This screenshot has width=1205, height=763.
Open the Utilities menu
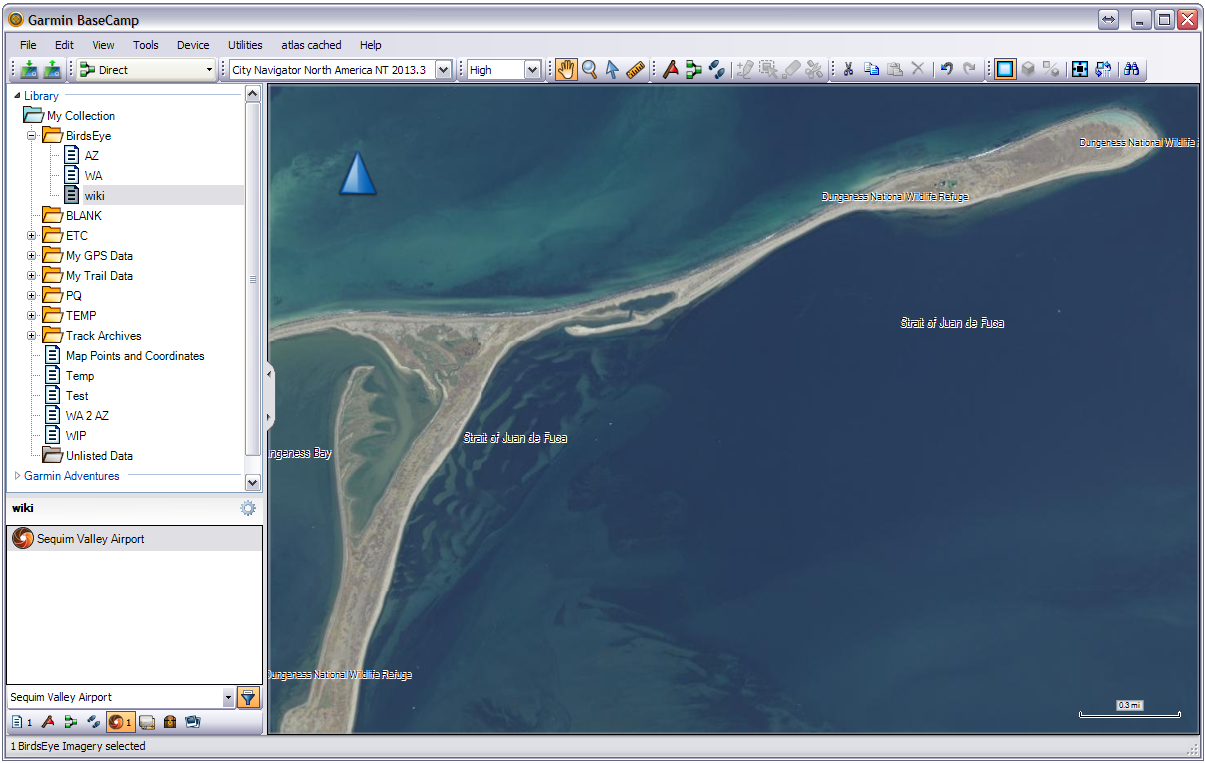(245, 45)
